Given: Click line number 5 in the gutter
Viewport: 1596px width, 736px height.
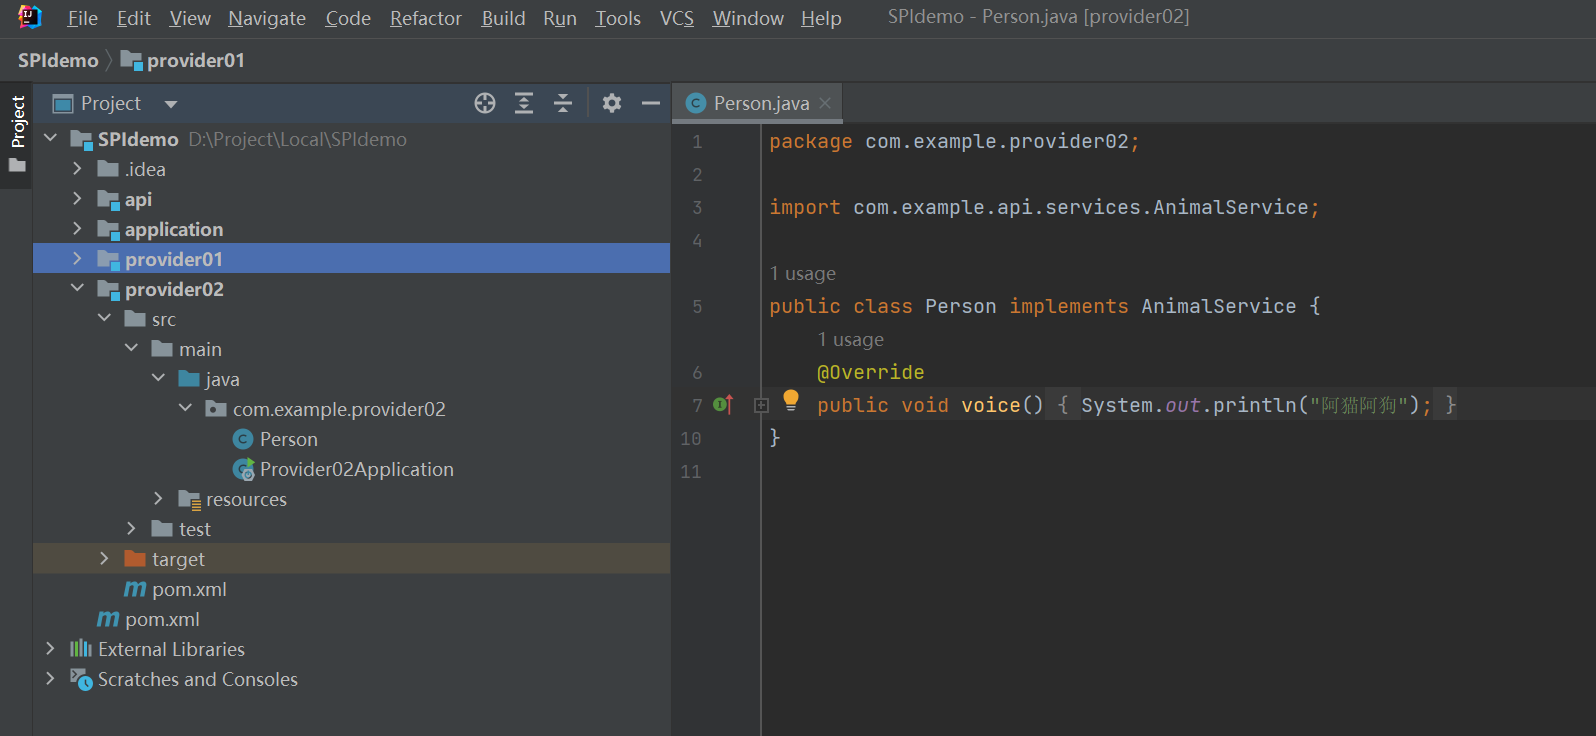Looking at the screenshot, I should click(x=697, y=306).
